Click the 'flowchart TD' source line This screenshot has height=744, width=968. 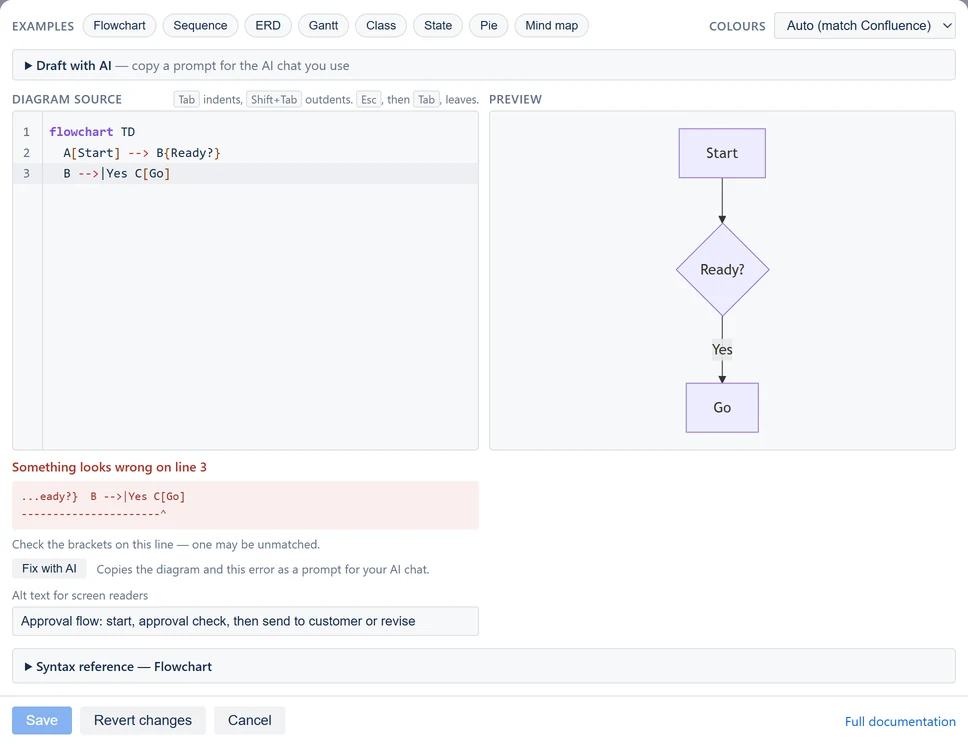click(x=92, y=132)
